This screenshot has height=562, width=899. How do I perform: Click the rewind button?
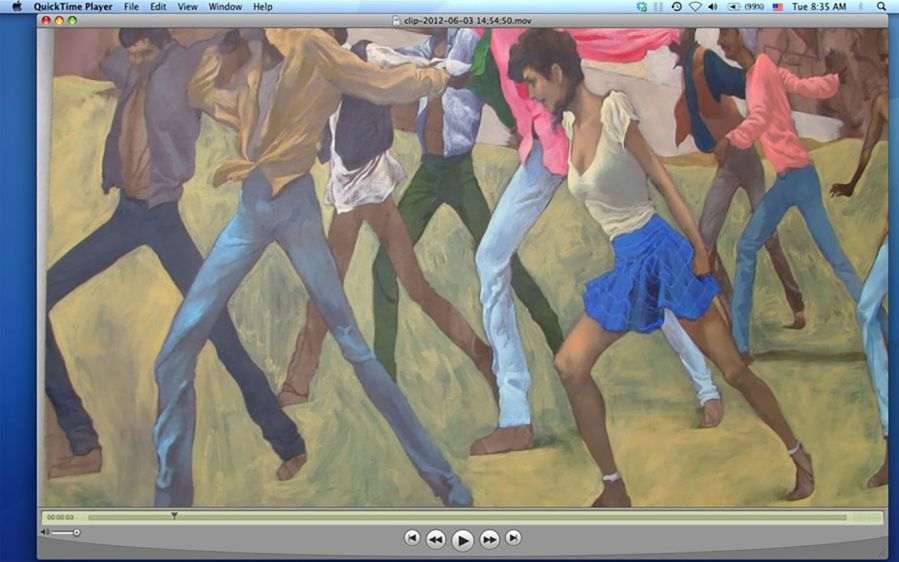pos(436,539)
